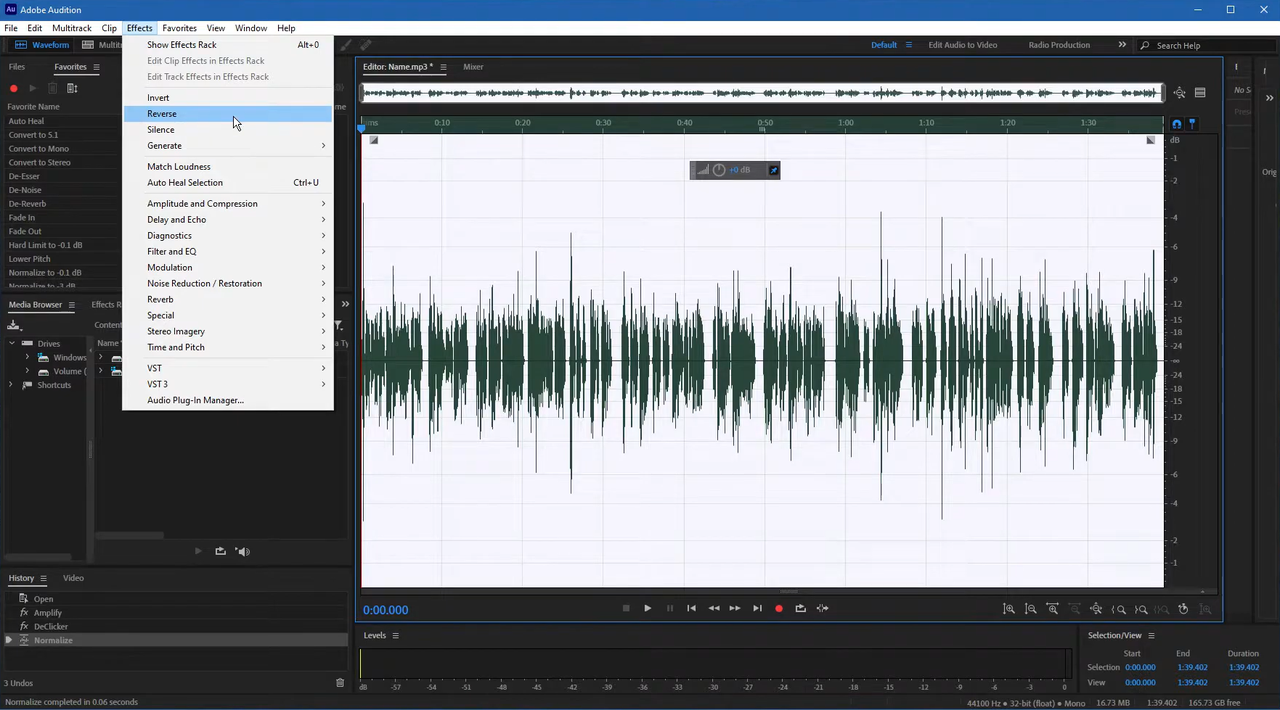Switch to the Radio Production workspace
This screenshot has width=1280, height=710.
1058,45
